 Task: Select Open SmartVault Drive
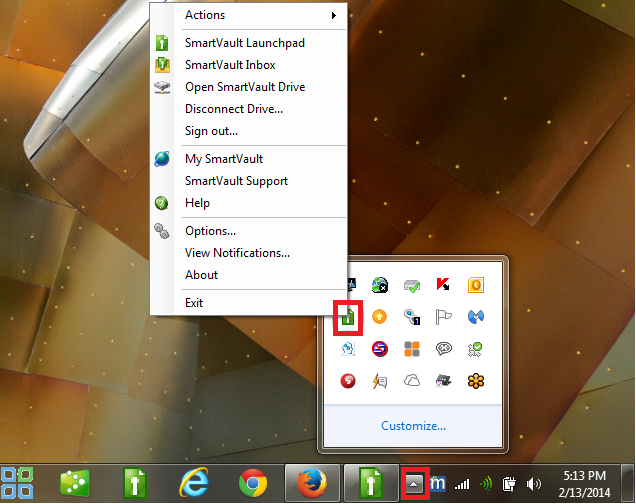pos(248,87)
